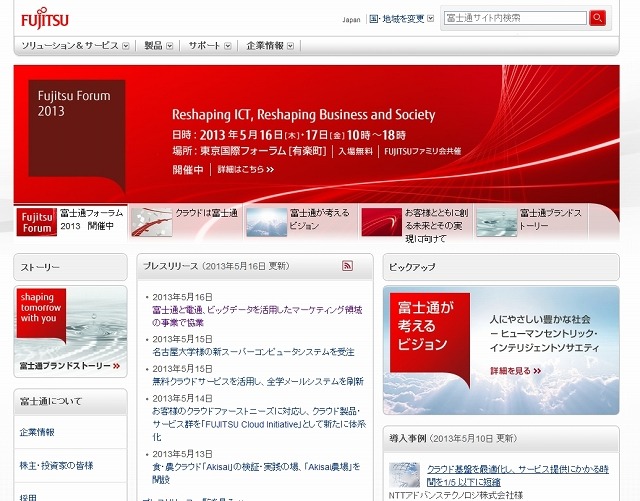The image size is (640, 501).
Task: Expand the ソリューション＆サービス dropdown arrow
Action: [126, 46]
